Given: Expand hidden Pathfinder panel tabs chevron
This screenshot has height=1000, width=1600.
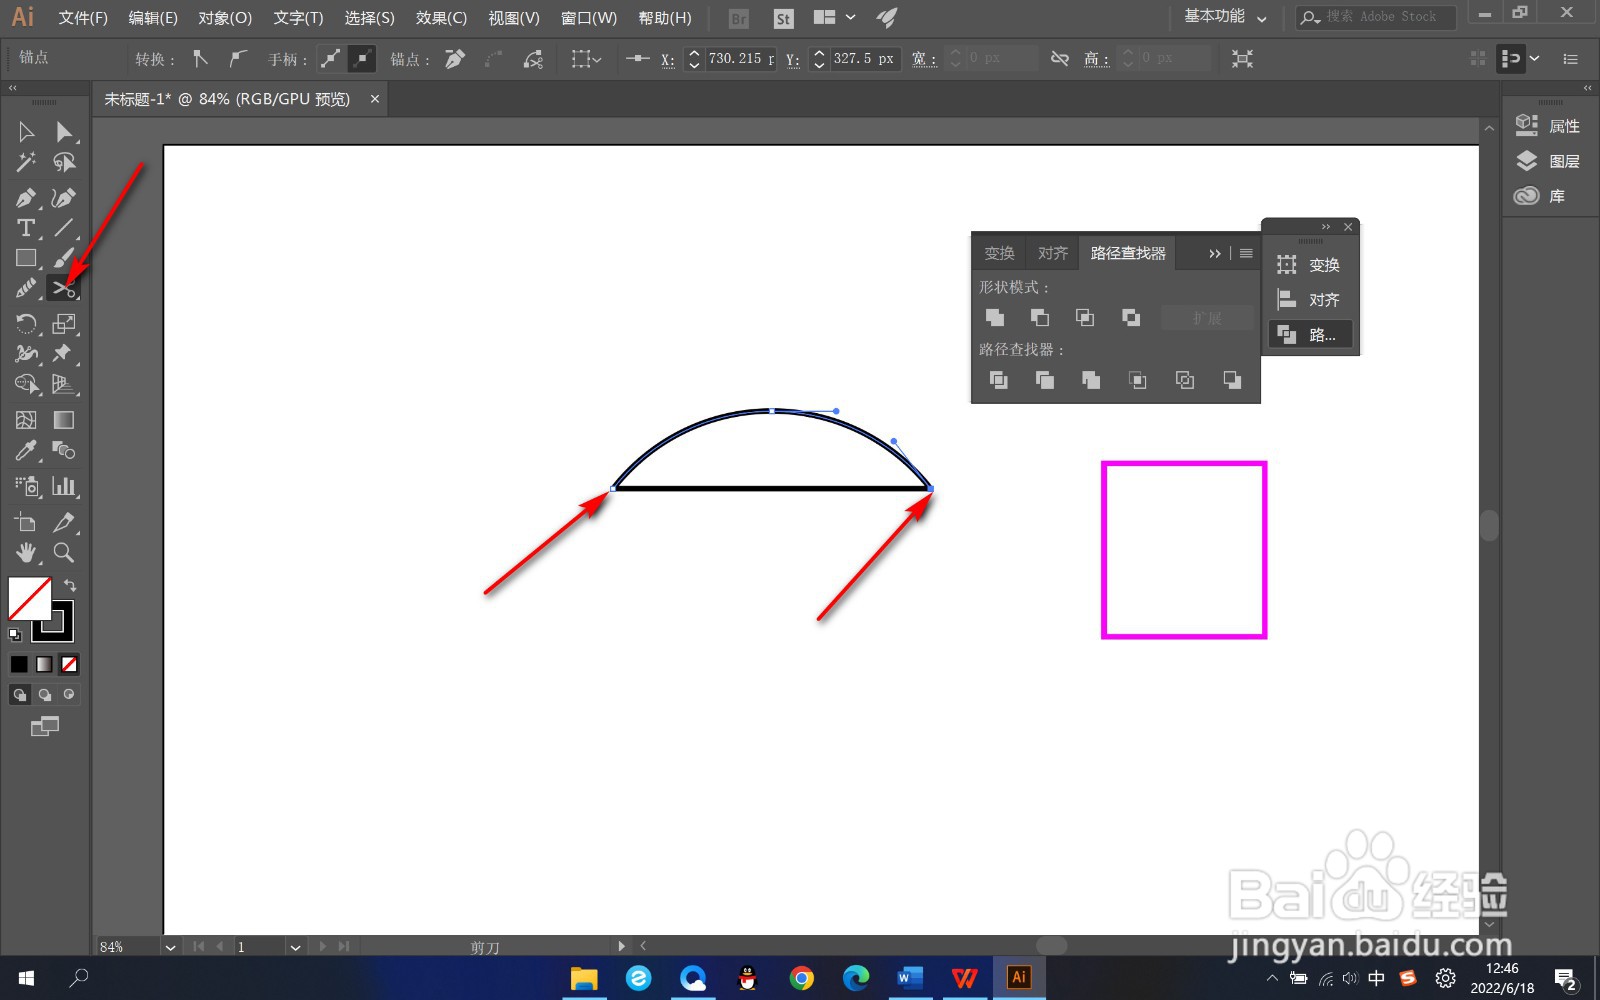Looking at the screenshot, I should [1214, 254].
